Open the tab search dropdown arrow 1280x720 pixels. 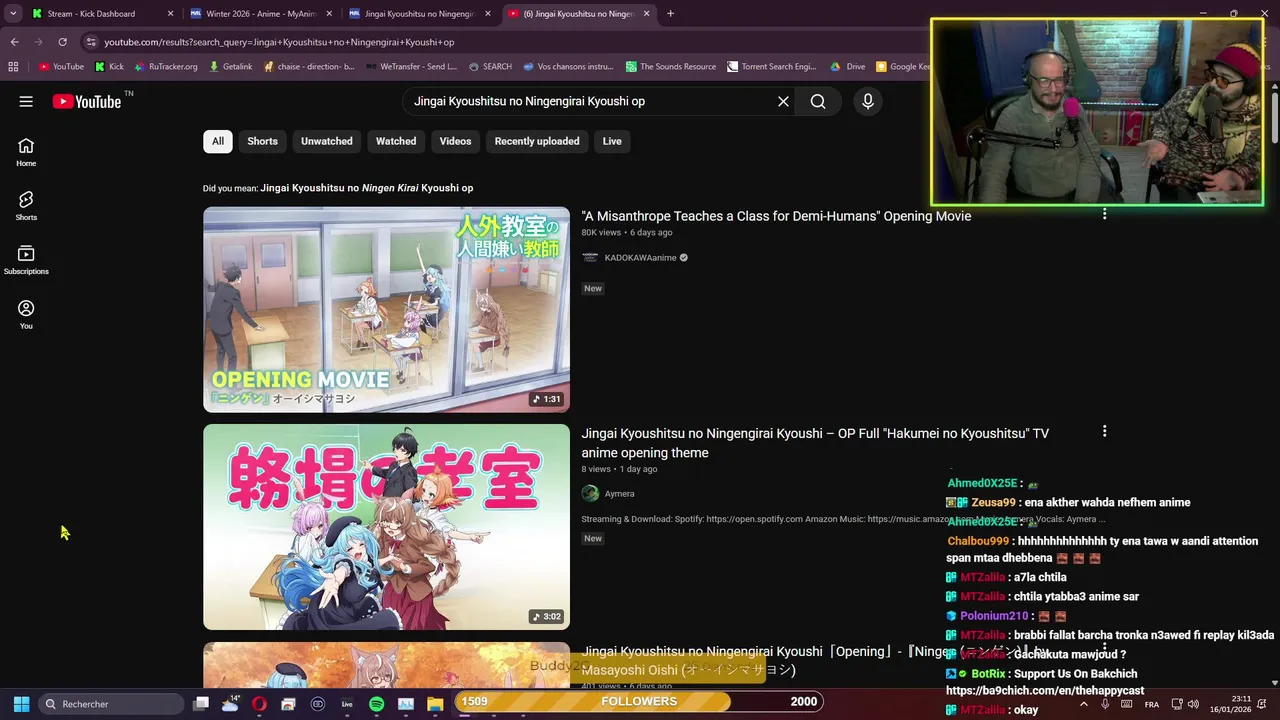(x=13, y=14)
